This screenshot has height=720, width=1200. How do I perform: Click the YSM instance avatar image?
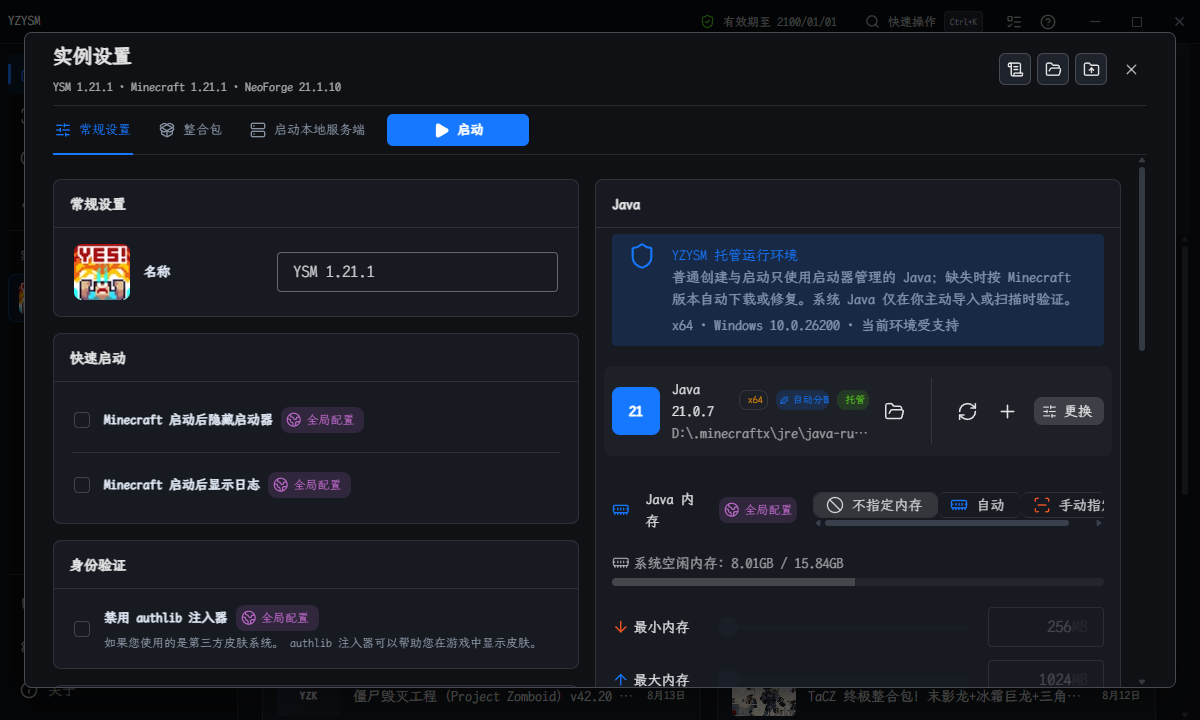click(x=102, y=272)
